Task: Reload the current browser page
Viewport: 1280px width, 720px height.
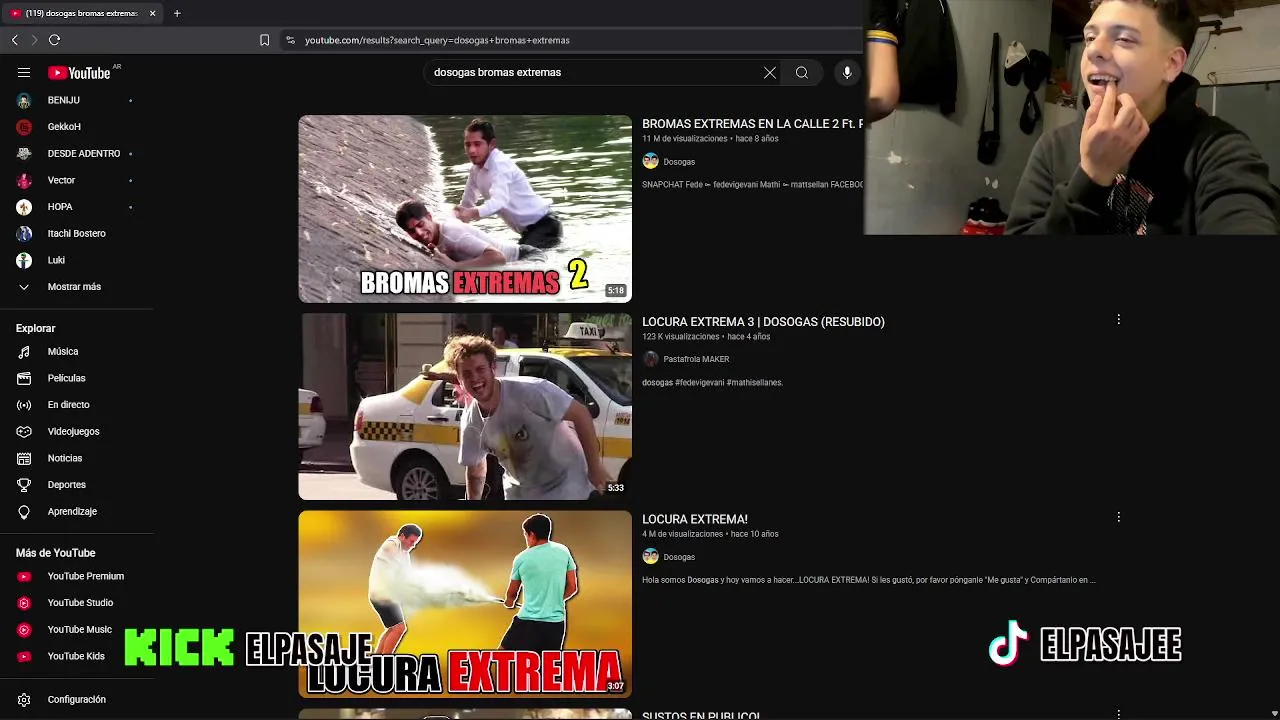Action: (x=54, y=40)
